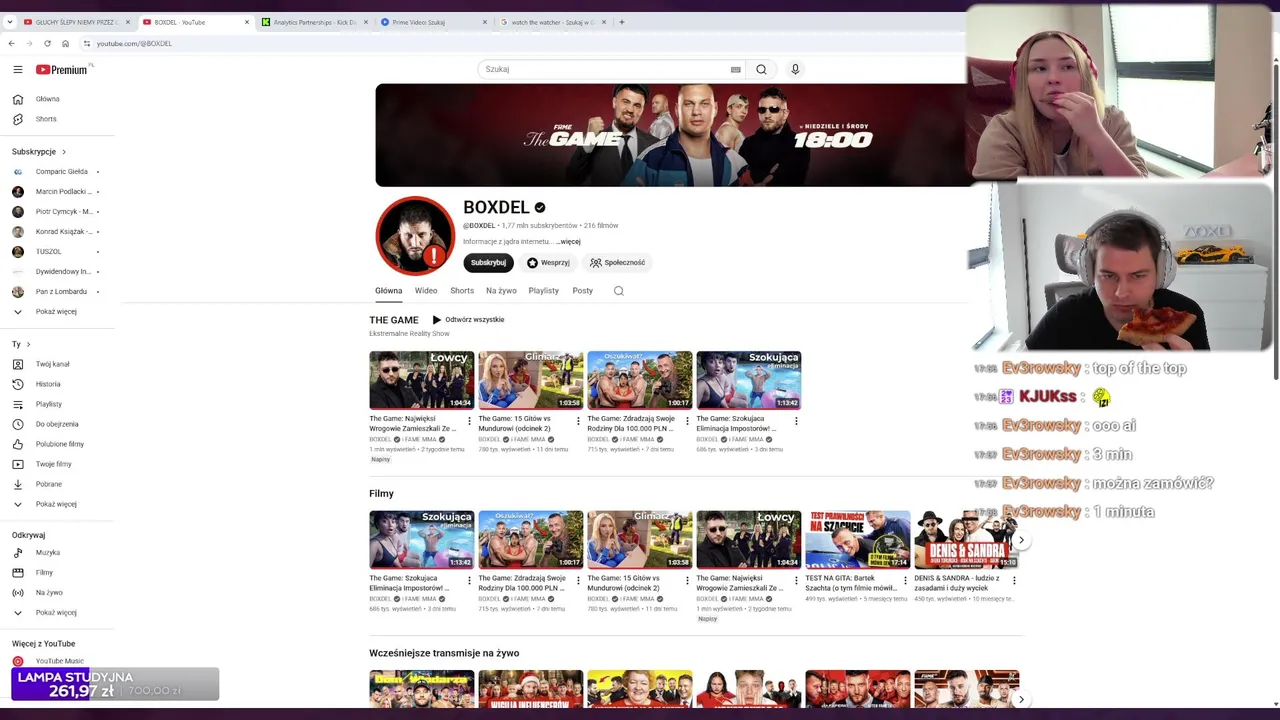Start voice search with the microphone icon
Viewport: 1280px width, 720px height.
795,69
